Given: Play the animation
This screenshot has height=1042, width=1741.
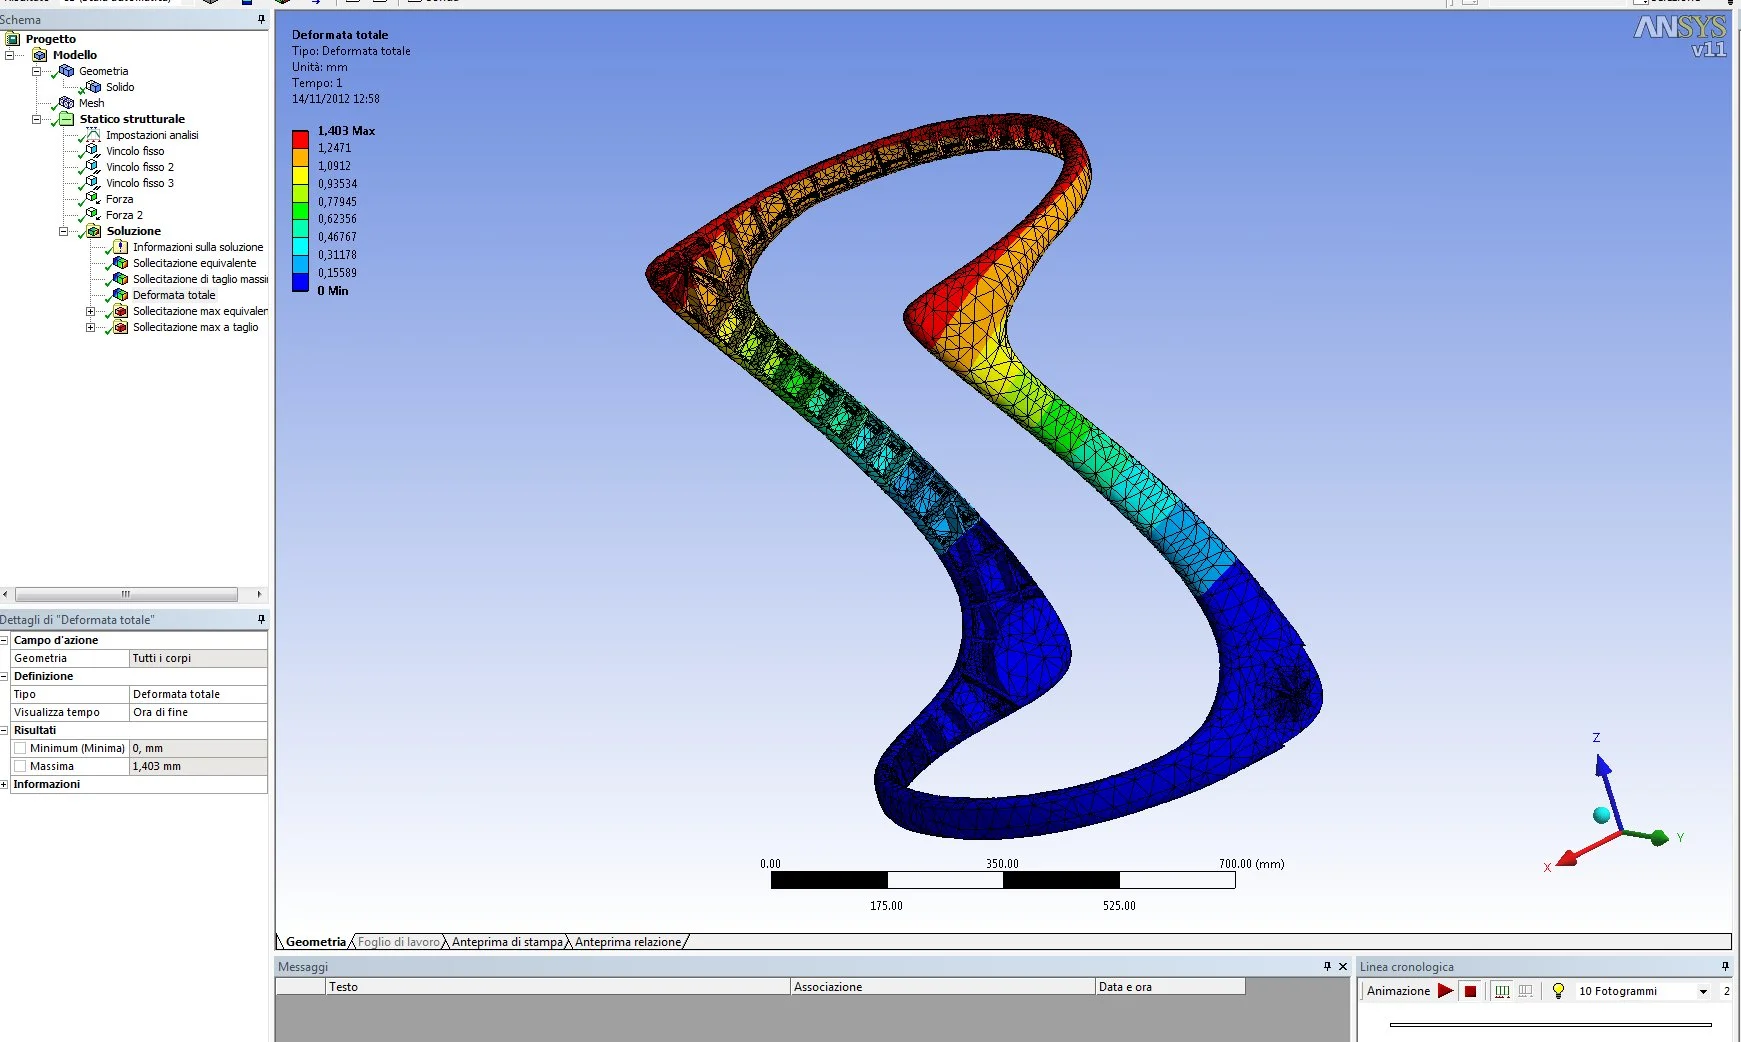Looking at the screenshot, I should pos(1445,991).
